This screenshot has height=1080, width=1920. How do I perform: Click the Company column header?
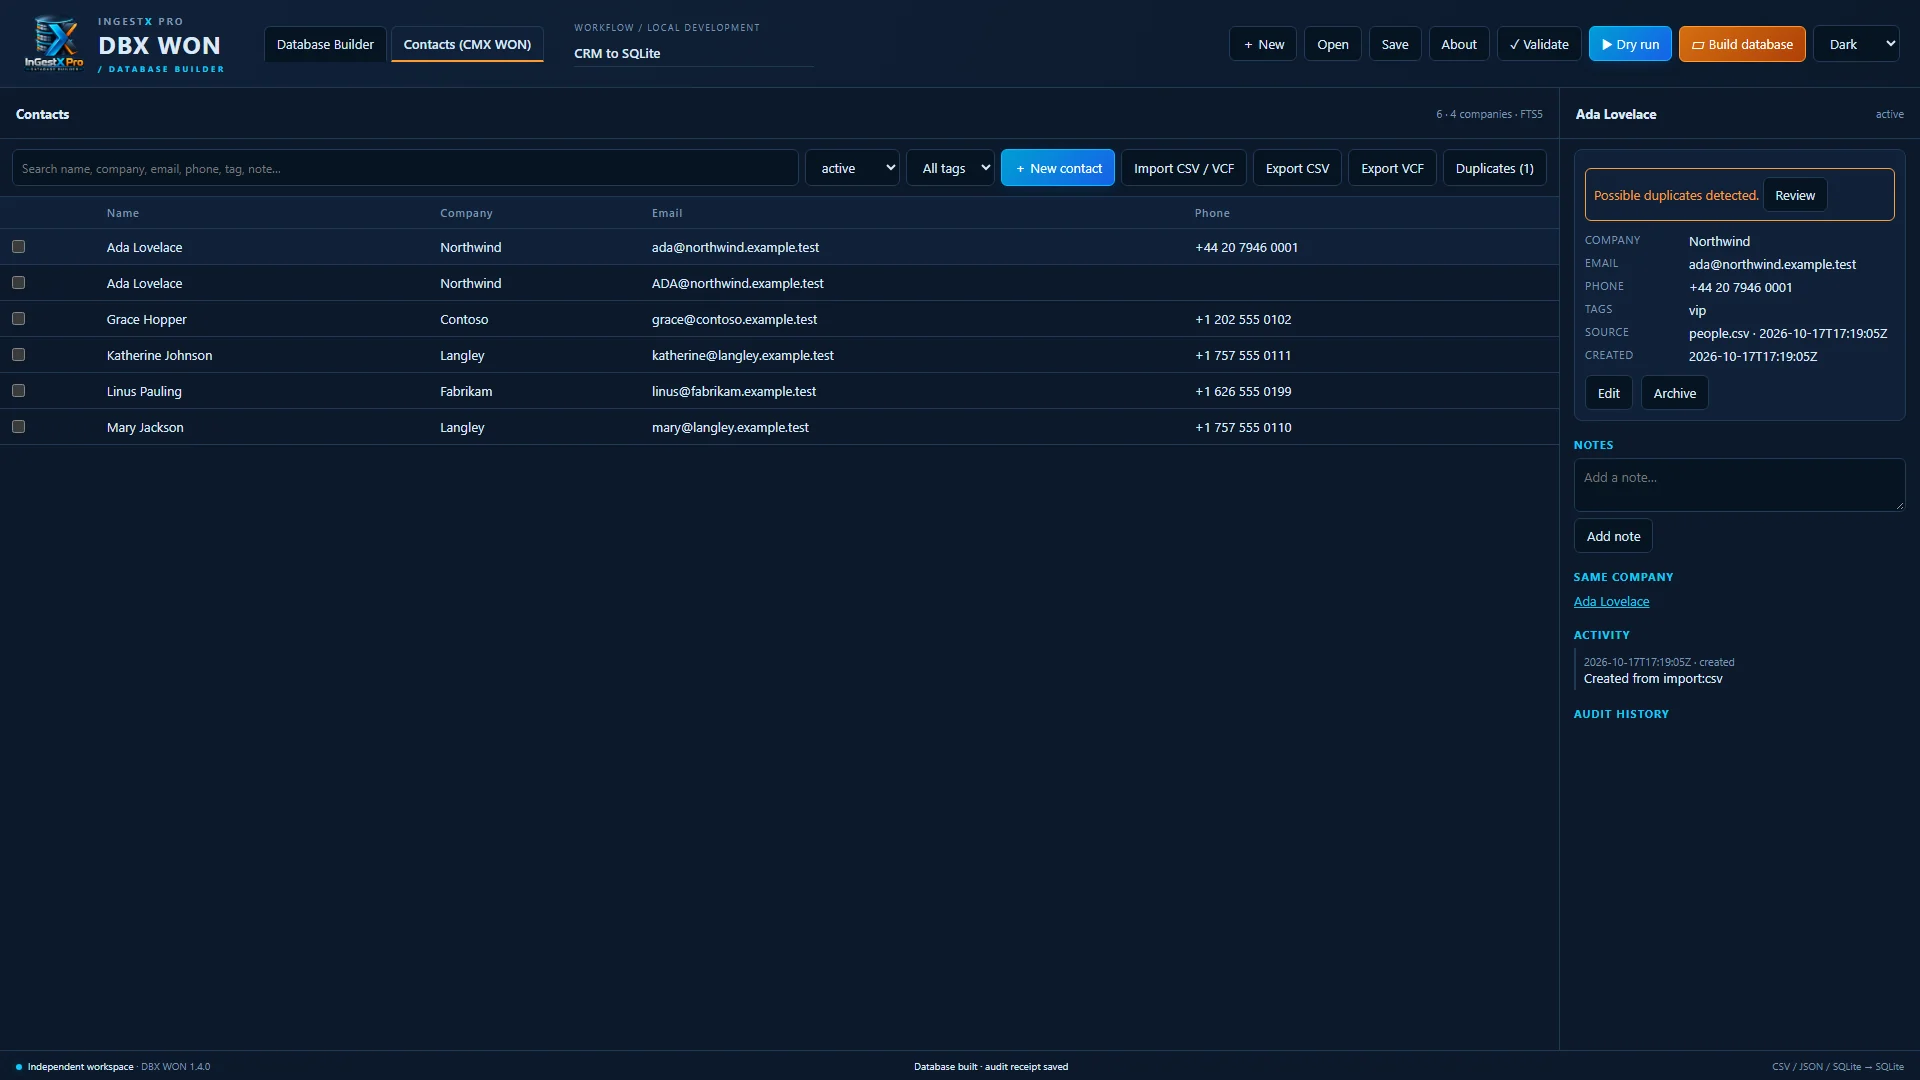466,213
